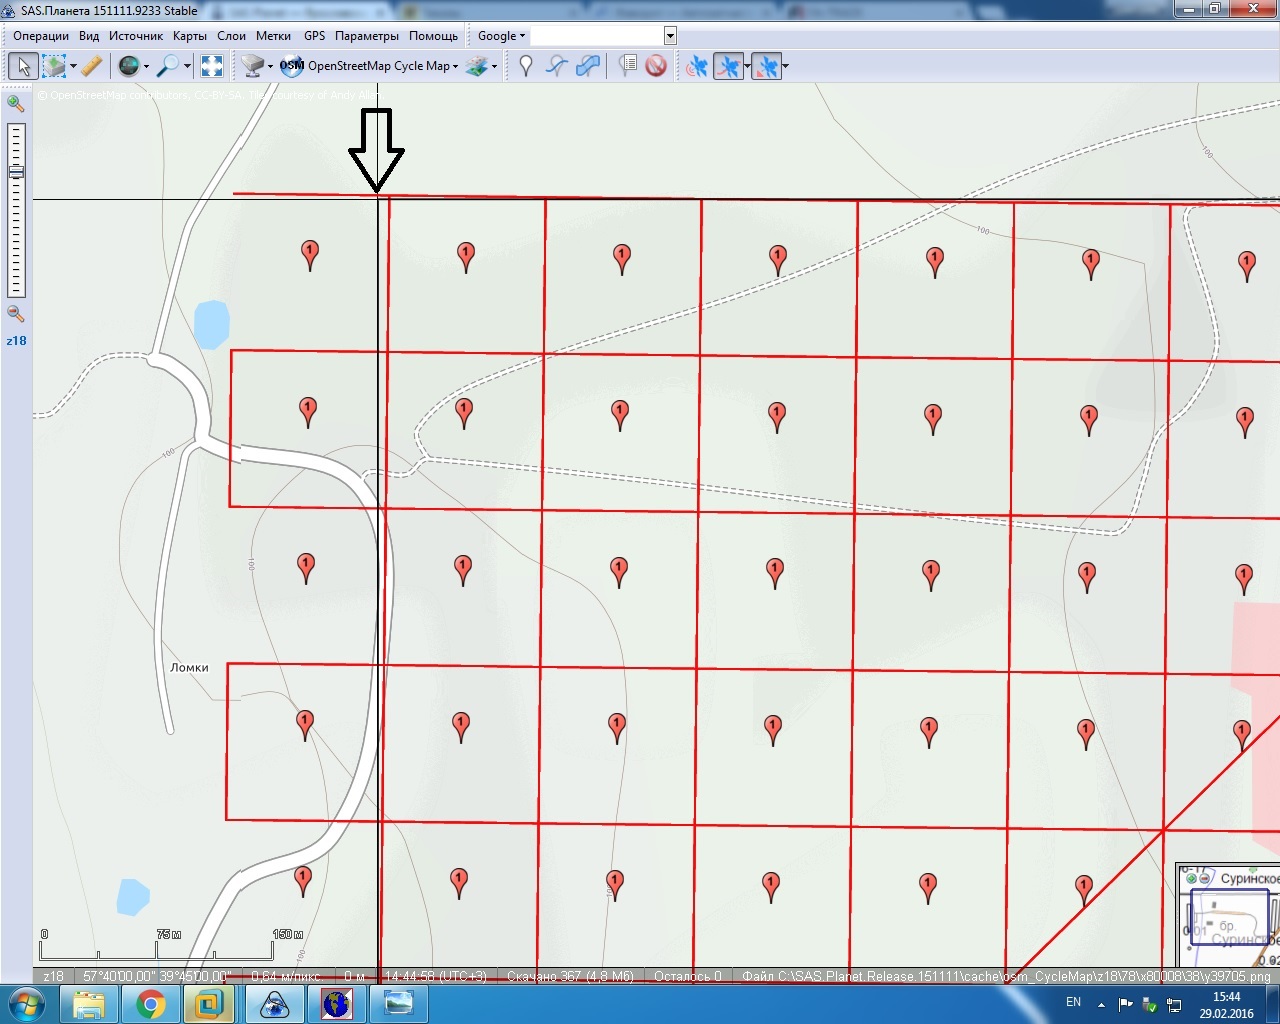Toggle the GPS track recording button

tap(729, 66)
